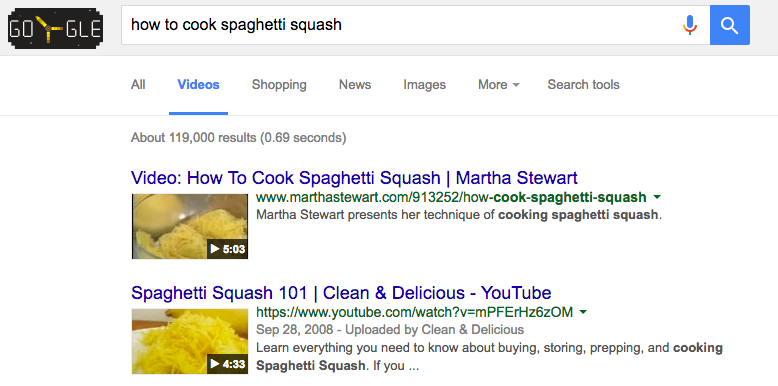Click the Google doodle logo
778x386 pixels.
click(x=56, y=28)
